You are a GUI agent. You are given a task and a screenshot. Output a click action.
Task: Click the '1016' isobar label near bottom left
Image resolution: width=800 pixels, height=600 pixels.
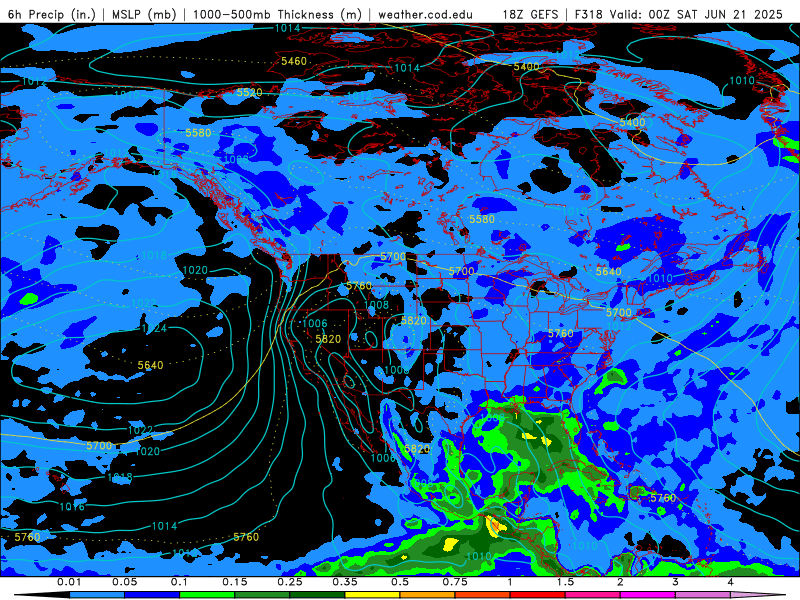coord(72,507)
